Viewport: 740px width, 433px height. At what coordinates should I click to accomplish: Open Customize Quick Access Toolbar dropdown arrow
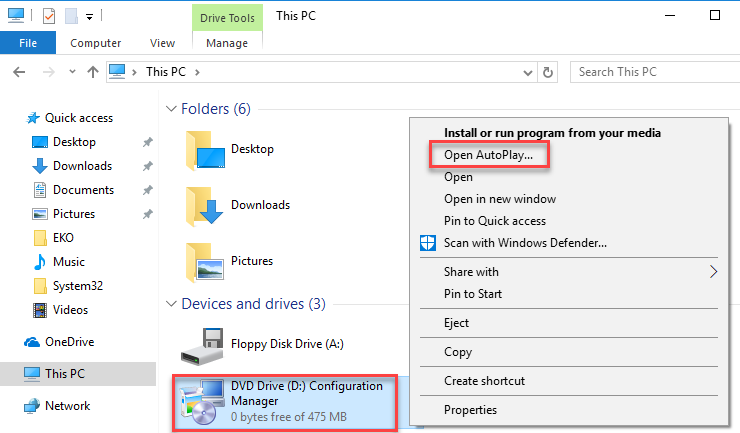click(x=89, y=17)
